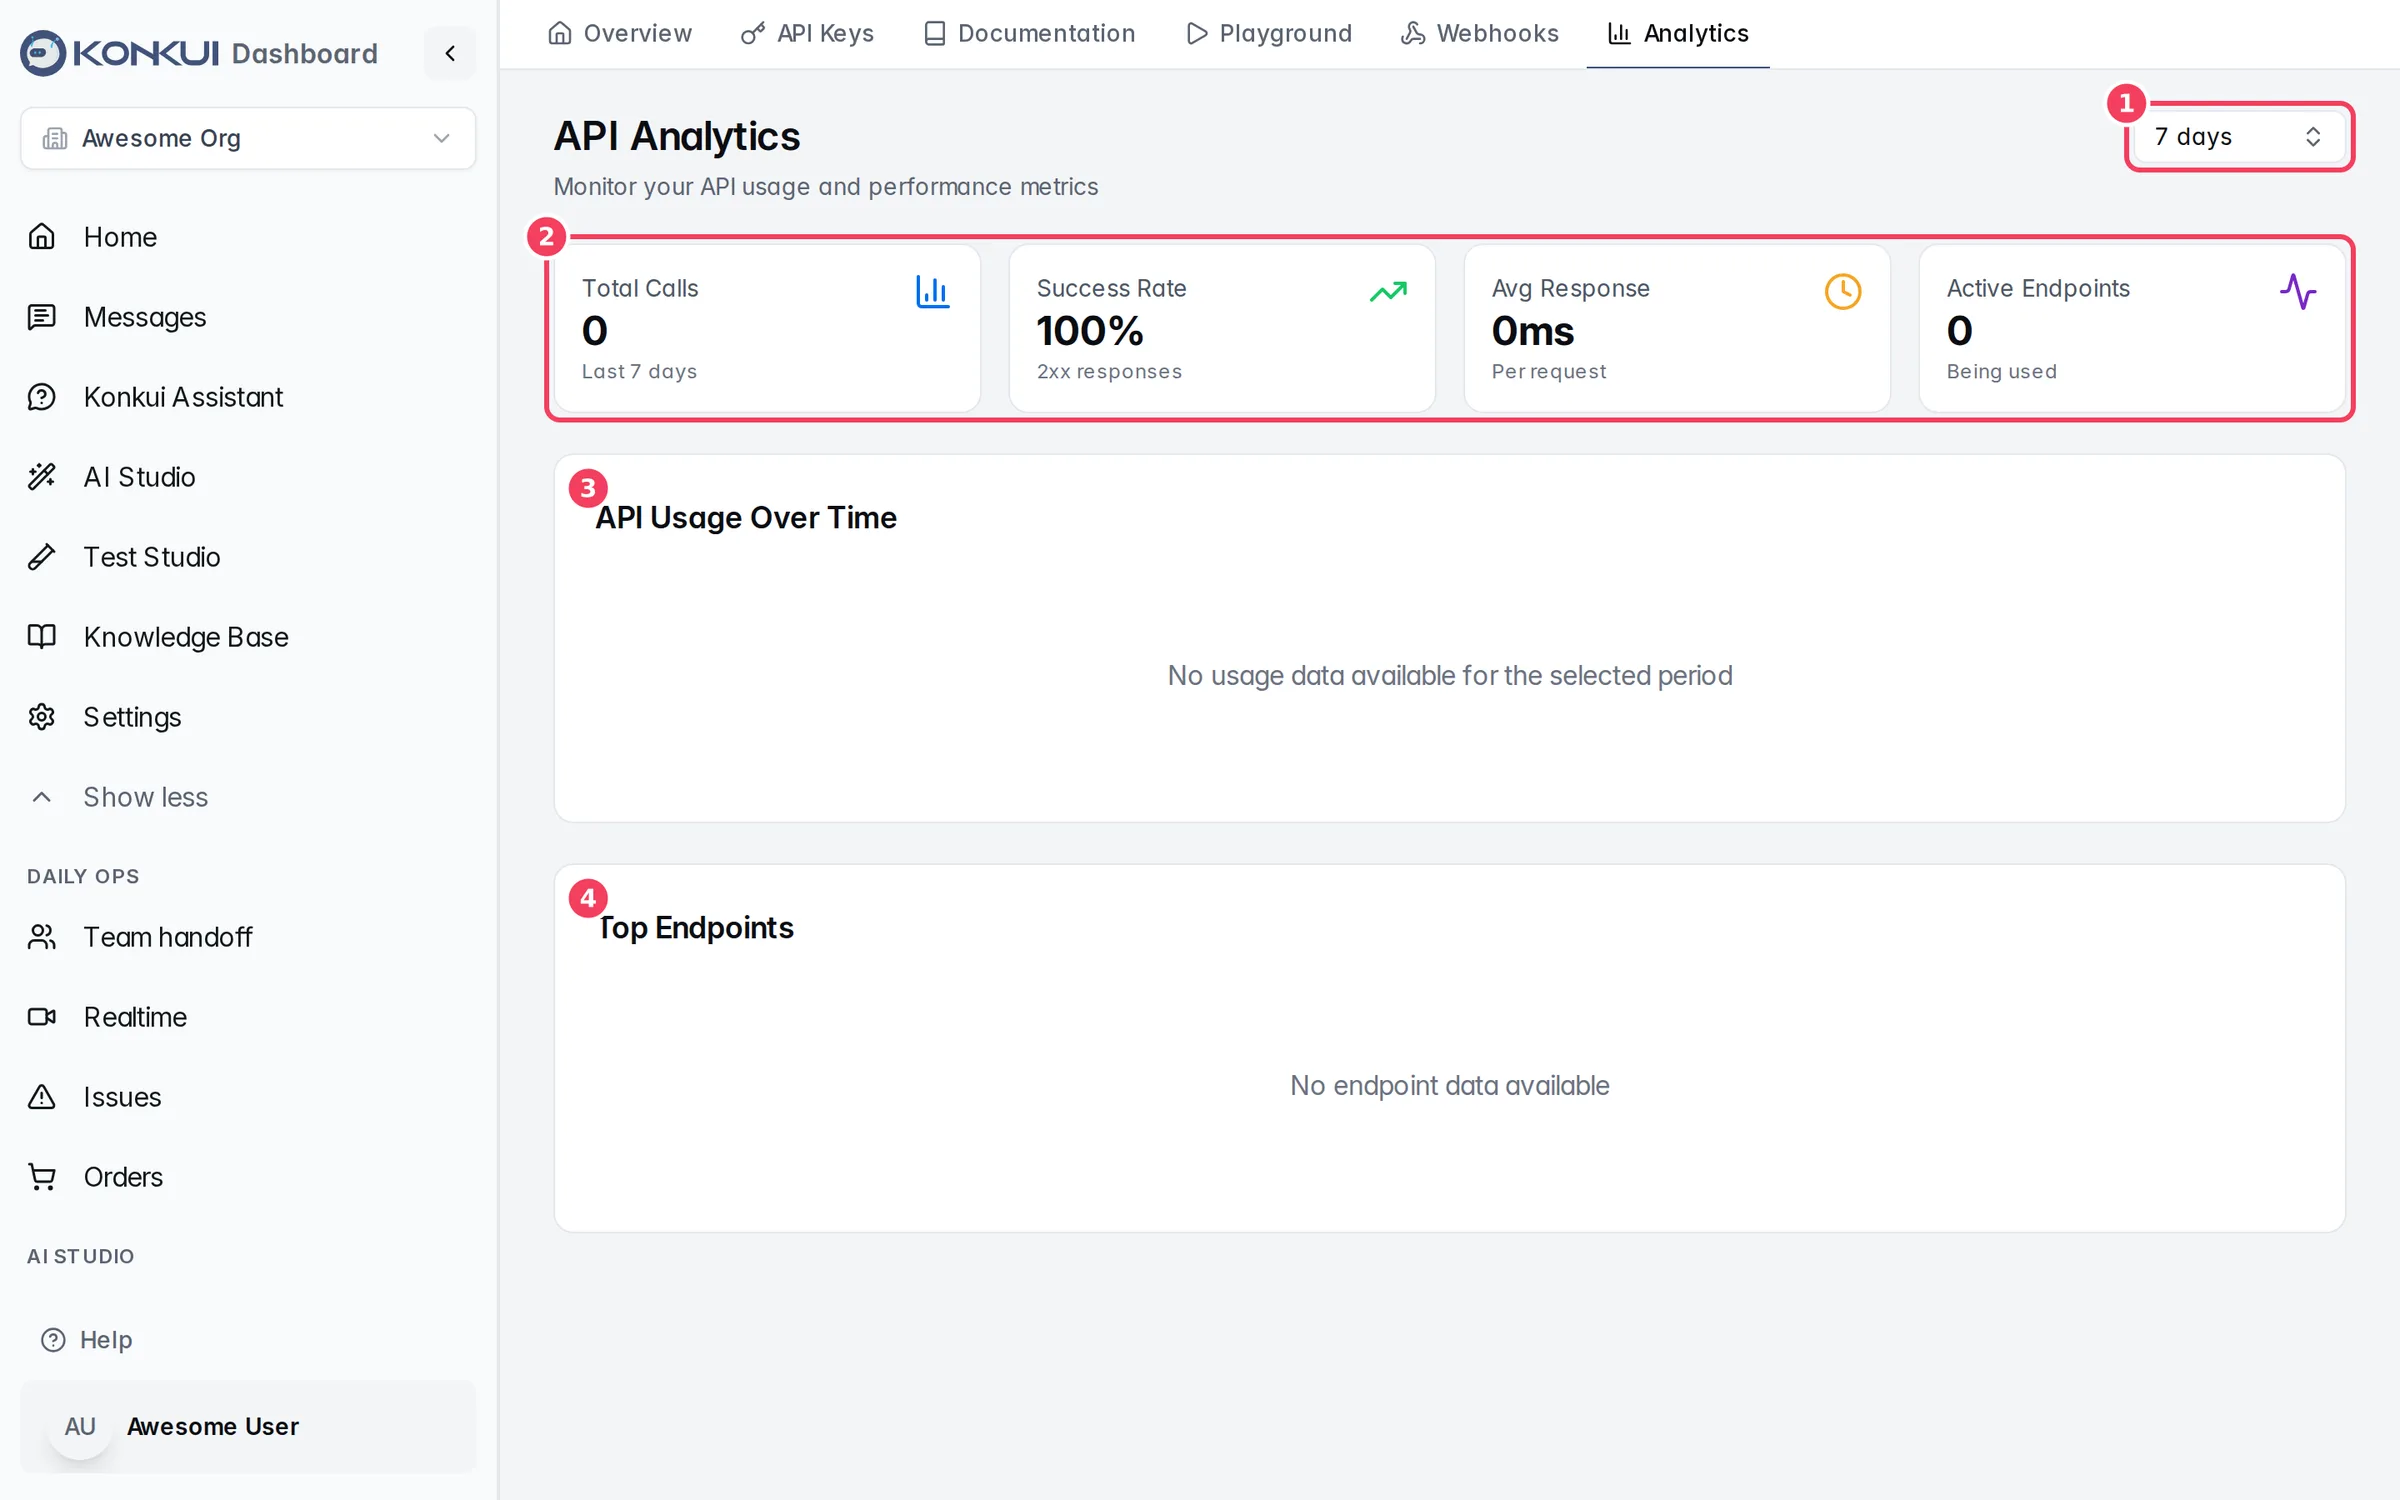Switch to the Documentation tab
The image size is (2400, 1500).
tap(1029, 34)
